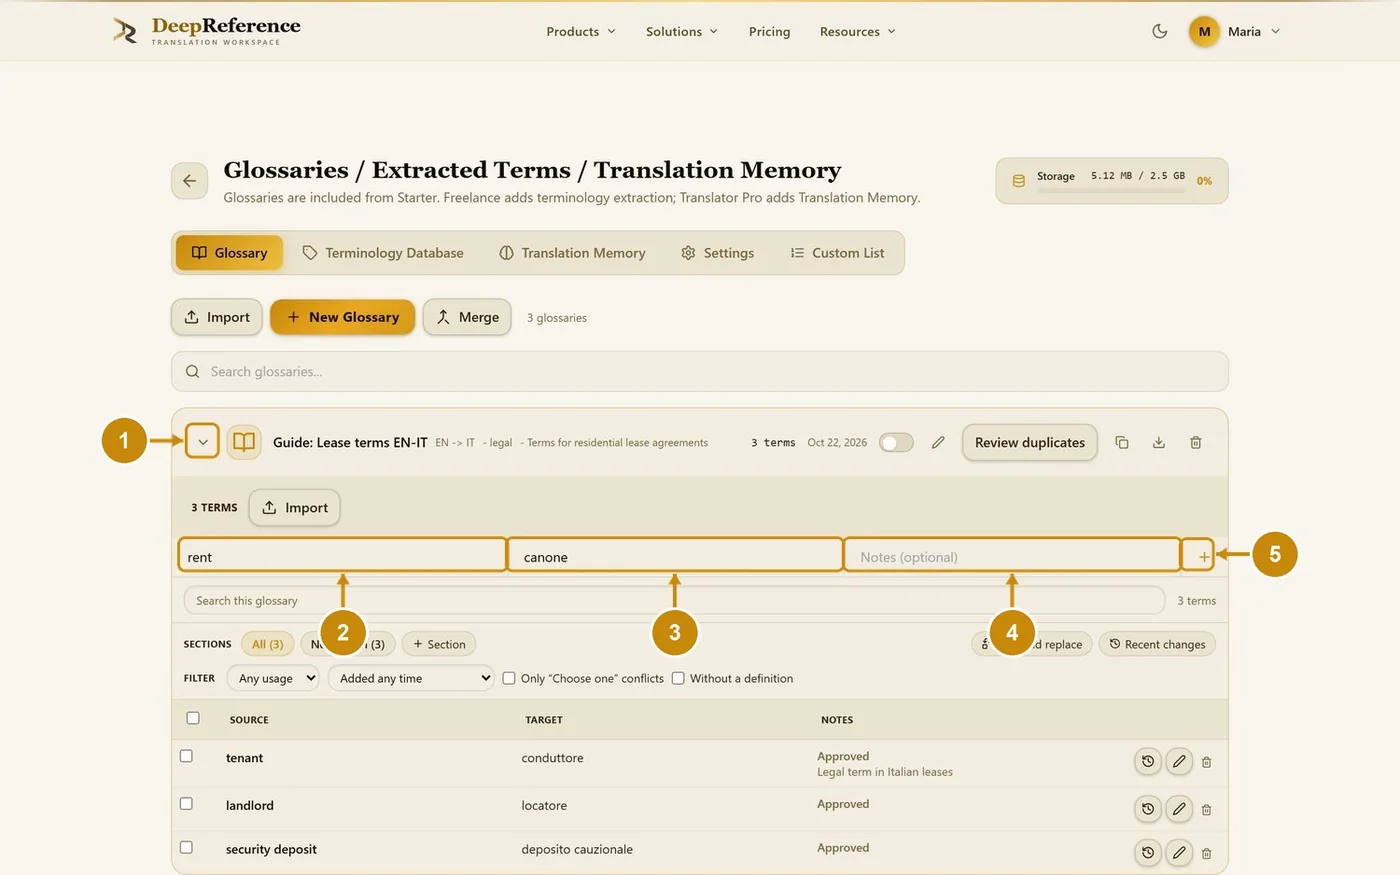
Task: Edit the Lease terms glossary with the pencil icon
Action: tap(938, 442)
